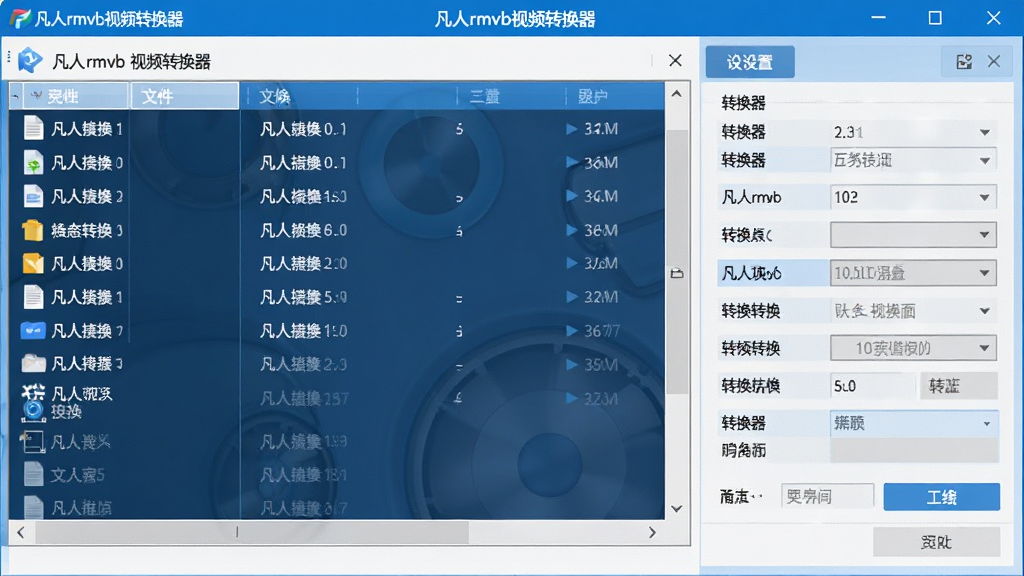
Task: Click the horizontal scrollbar right arrow
Action: coord(652,532)
